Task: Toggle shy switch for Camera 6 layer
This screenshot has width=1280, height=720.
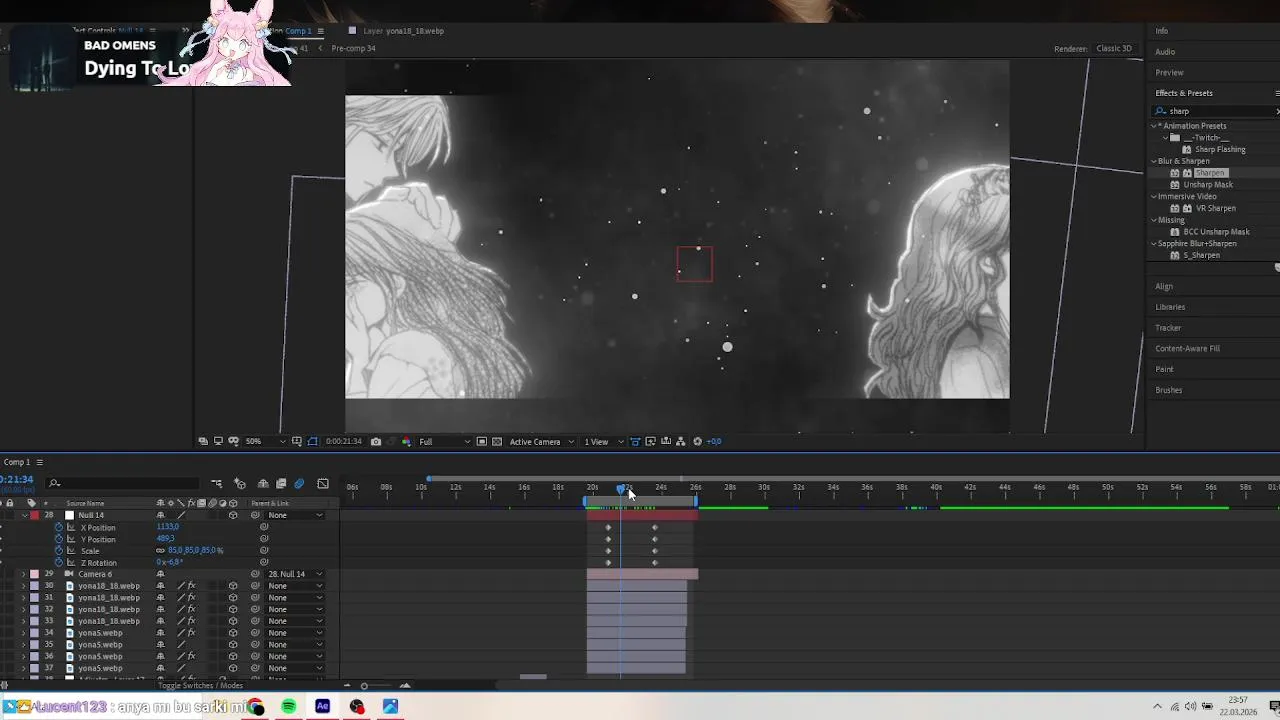Action: coord(160,574)
